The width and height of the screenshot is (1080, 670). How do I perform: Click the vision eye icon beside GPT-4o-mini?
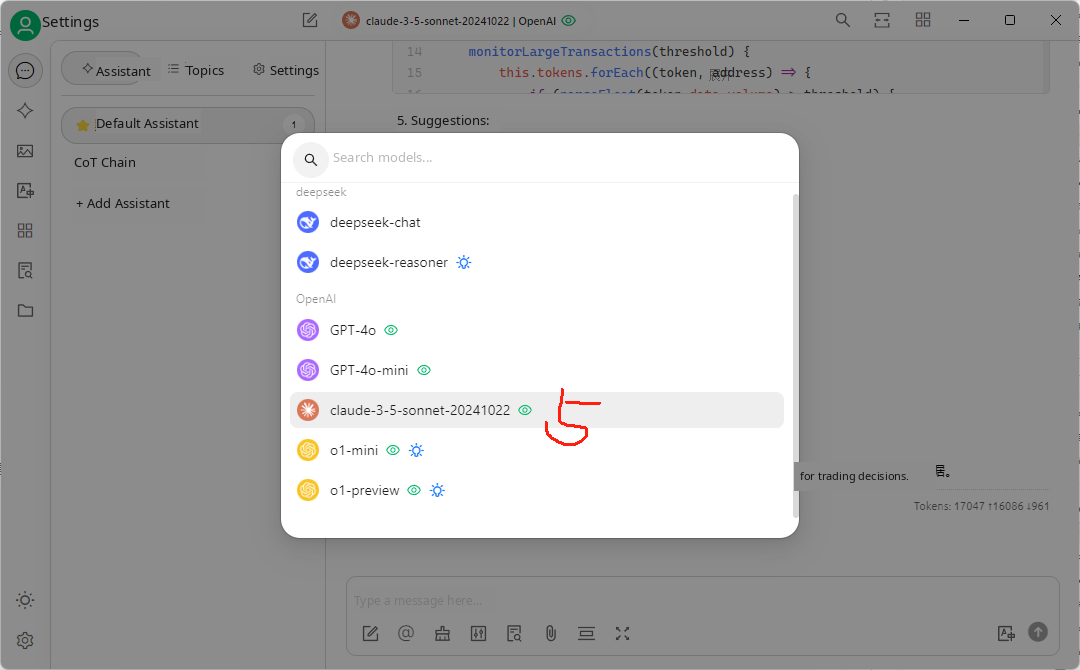coord(424,370)
